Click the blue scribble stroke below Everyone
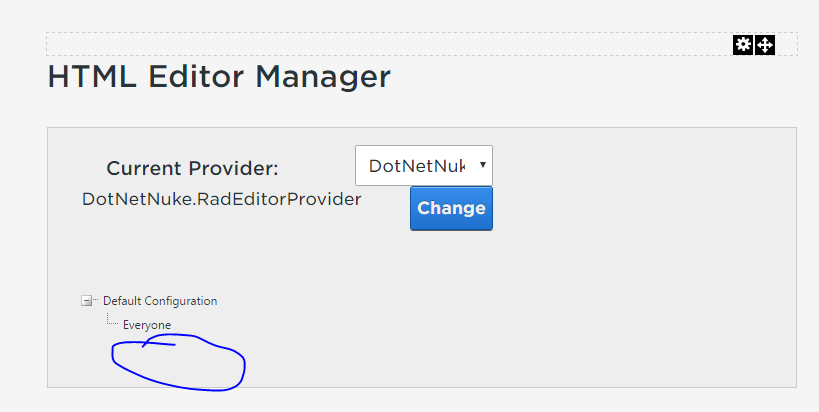Screen dimensions: 819x412 click(x=158, y=343)
